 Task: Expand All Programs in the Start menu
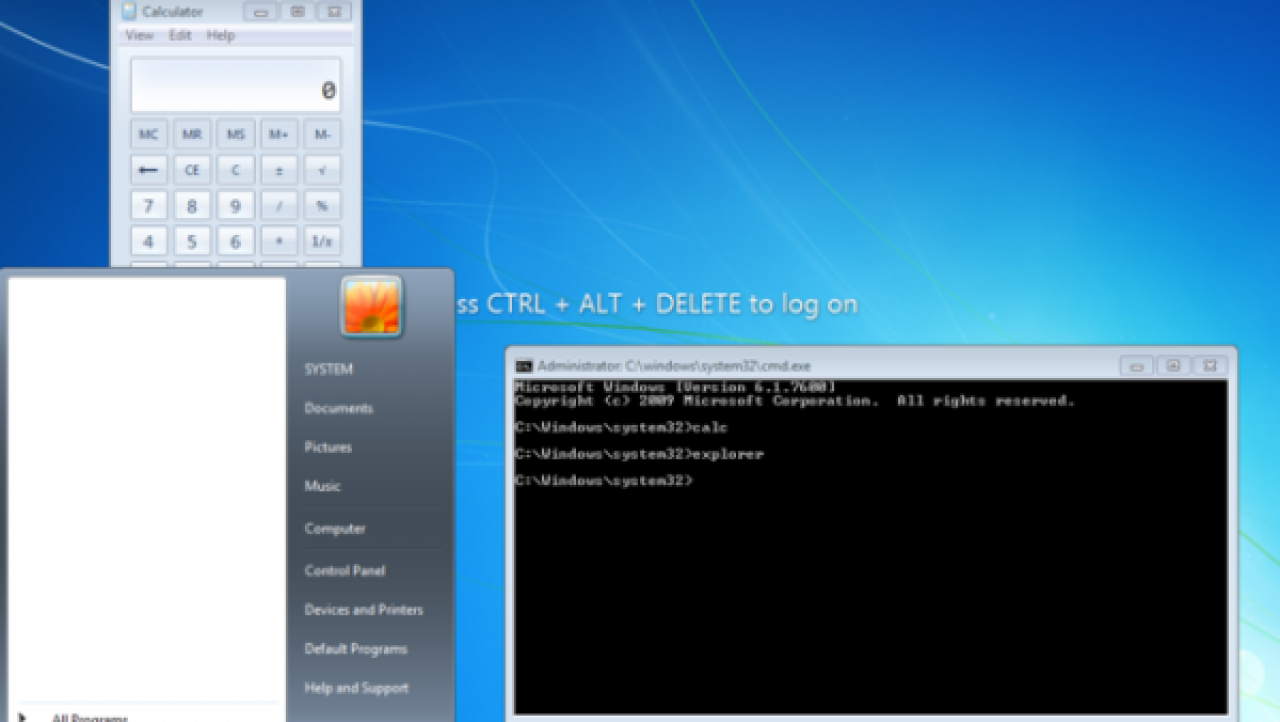[x=88, y=716]
